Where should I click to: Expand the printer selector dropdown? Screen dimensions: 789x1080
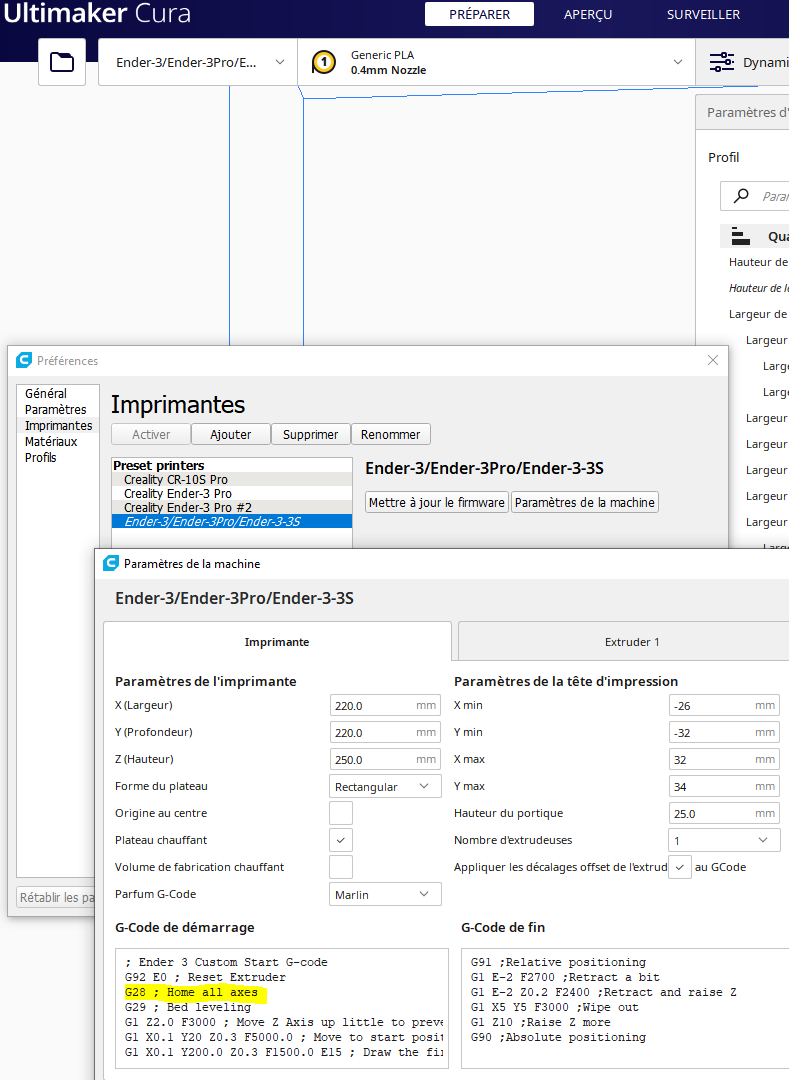pyautogui.click(x=198, y=62)
